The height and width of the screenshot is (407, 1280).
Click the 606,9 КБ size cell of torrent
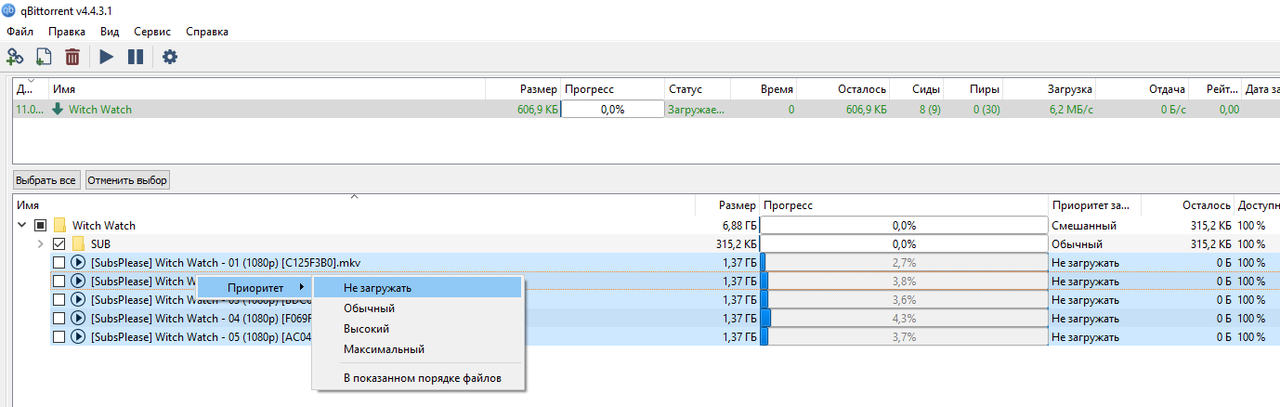539,109
